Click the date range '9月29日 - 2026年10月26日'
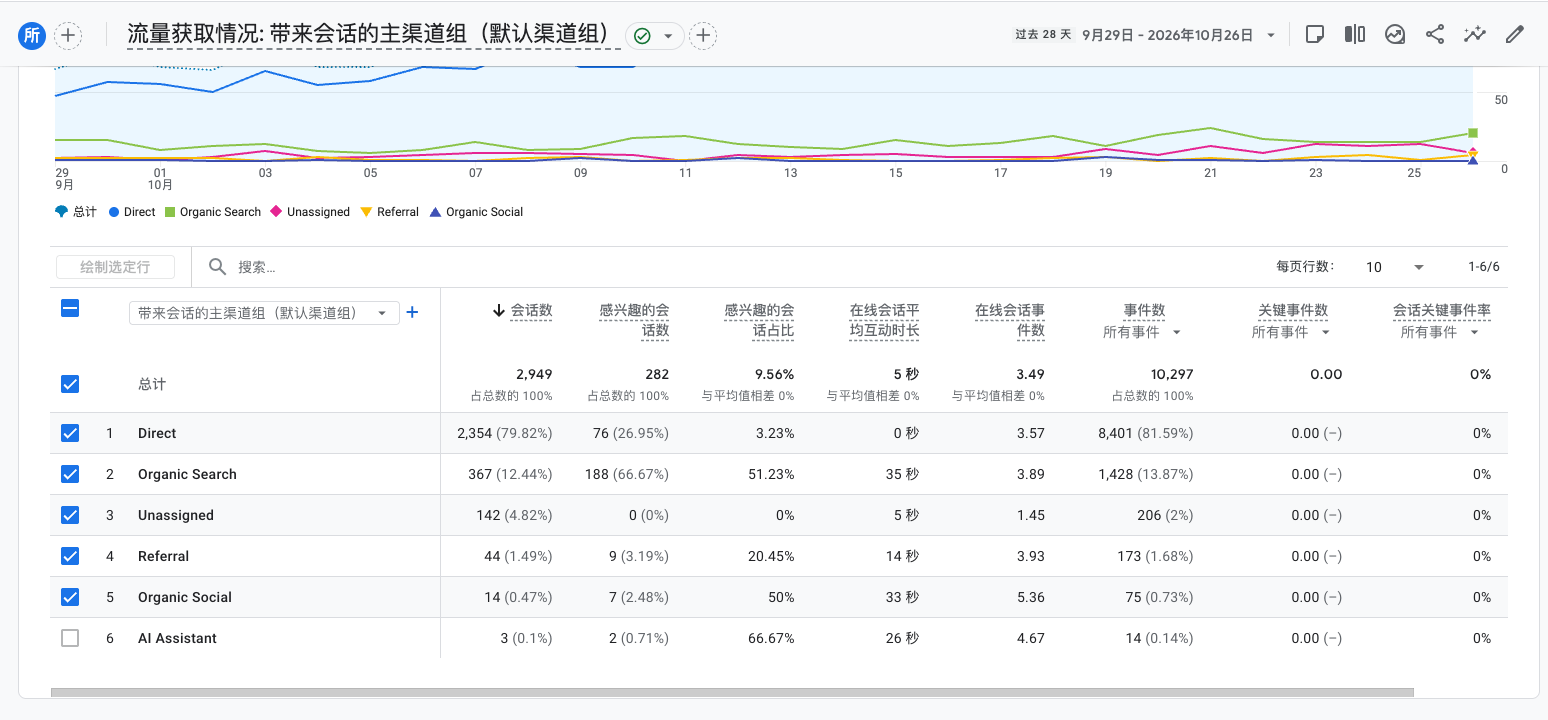 pyautogui.click(x=1167, y=35)
